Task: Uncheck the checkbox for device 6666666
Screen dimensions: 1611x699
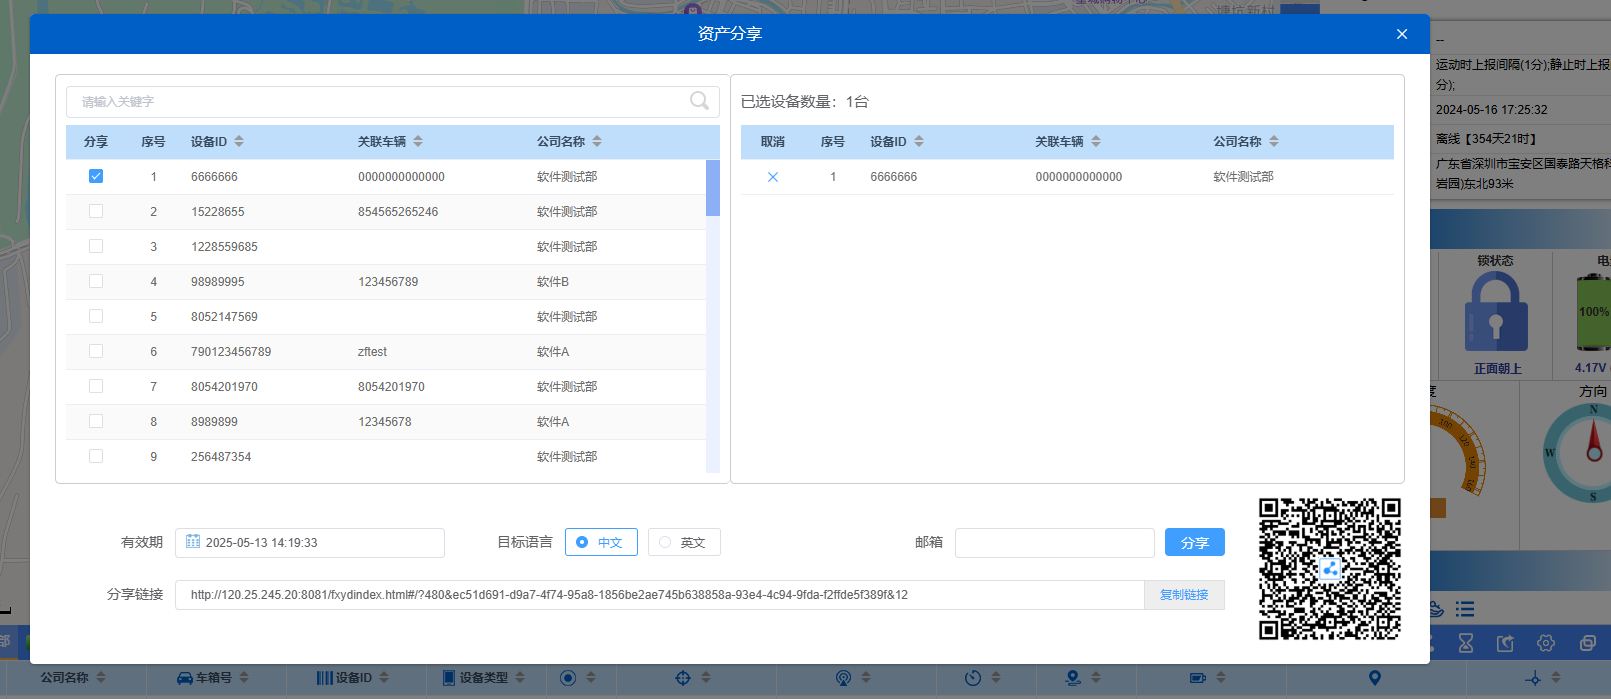Action: point(96,176)
